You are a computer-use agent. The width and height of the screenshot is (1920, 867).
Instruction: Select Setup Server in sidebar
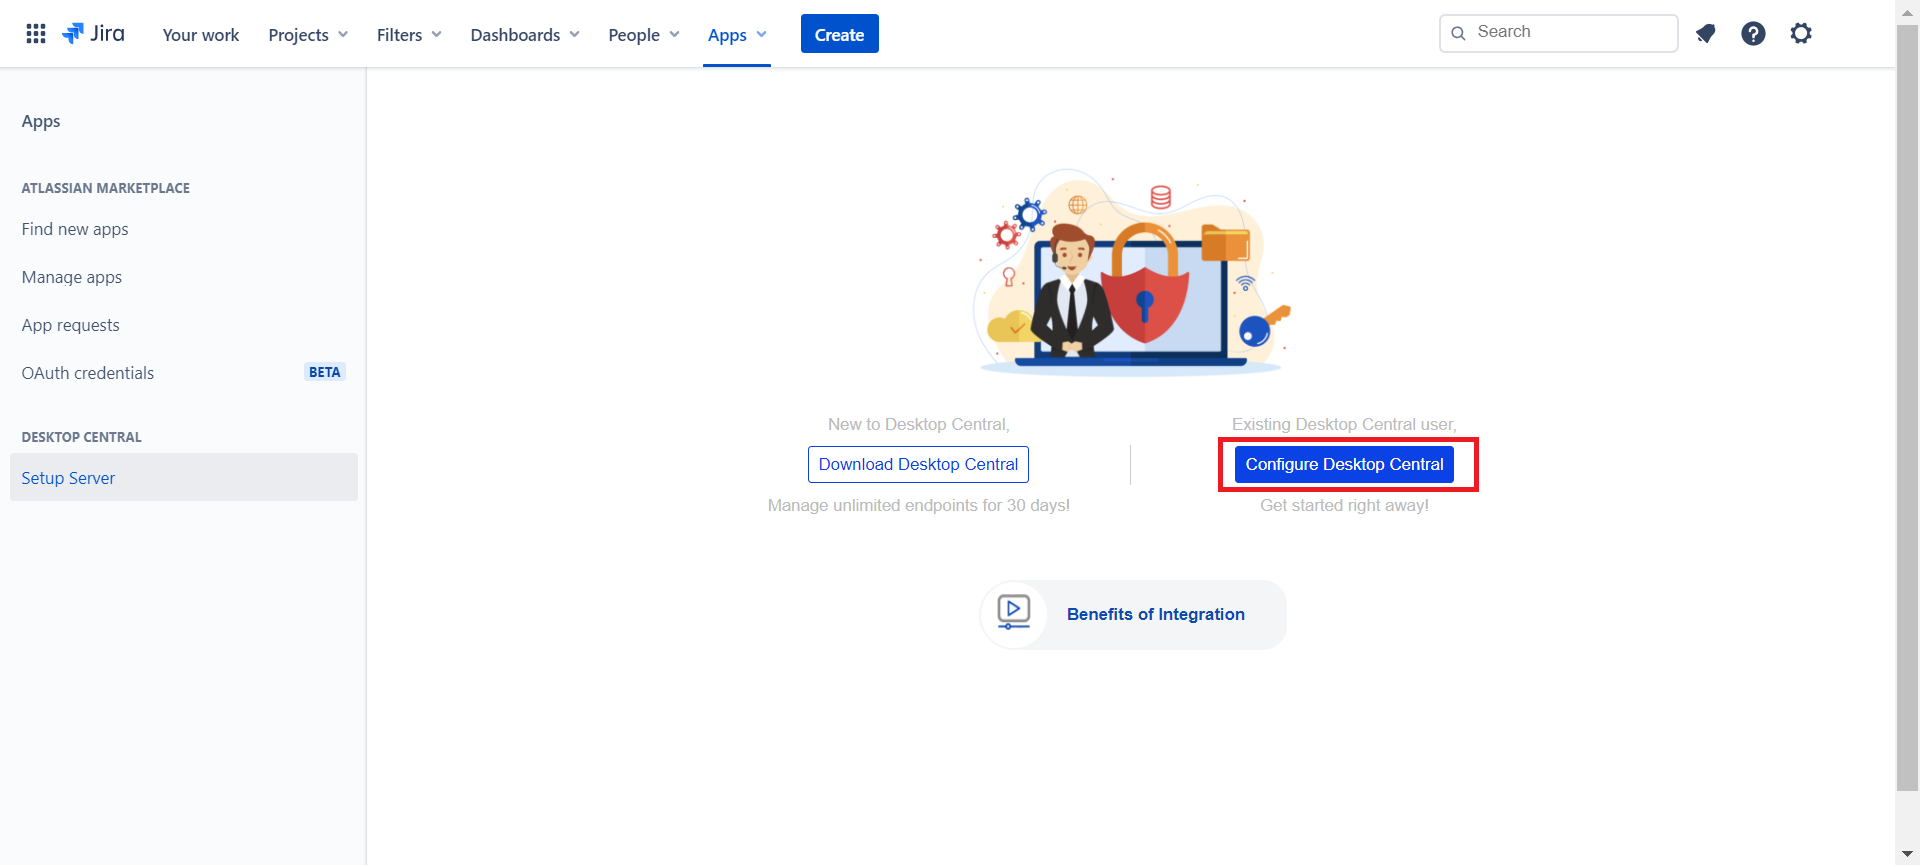pyautogui.click(x=184, y=477)
